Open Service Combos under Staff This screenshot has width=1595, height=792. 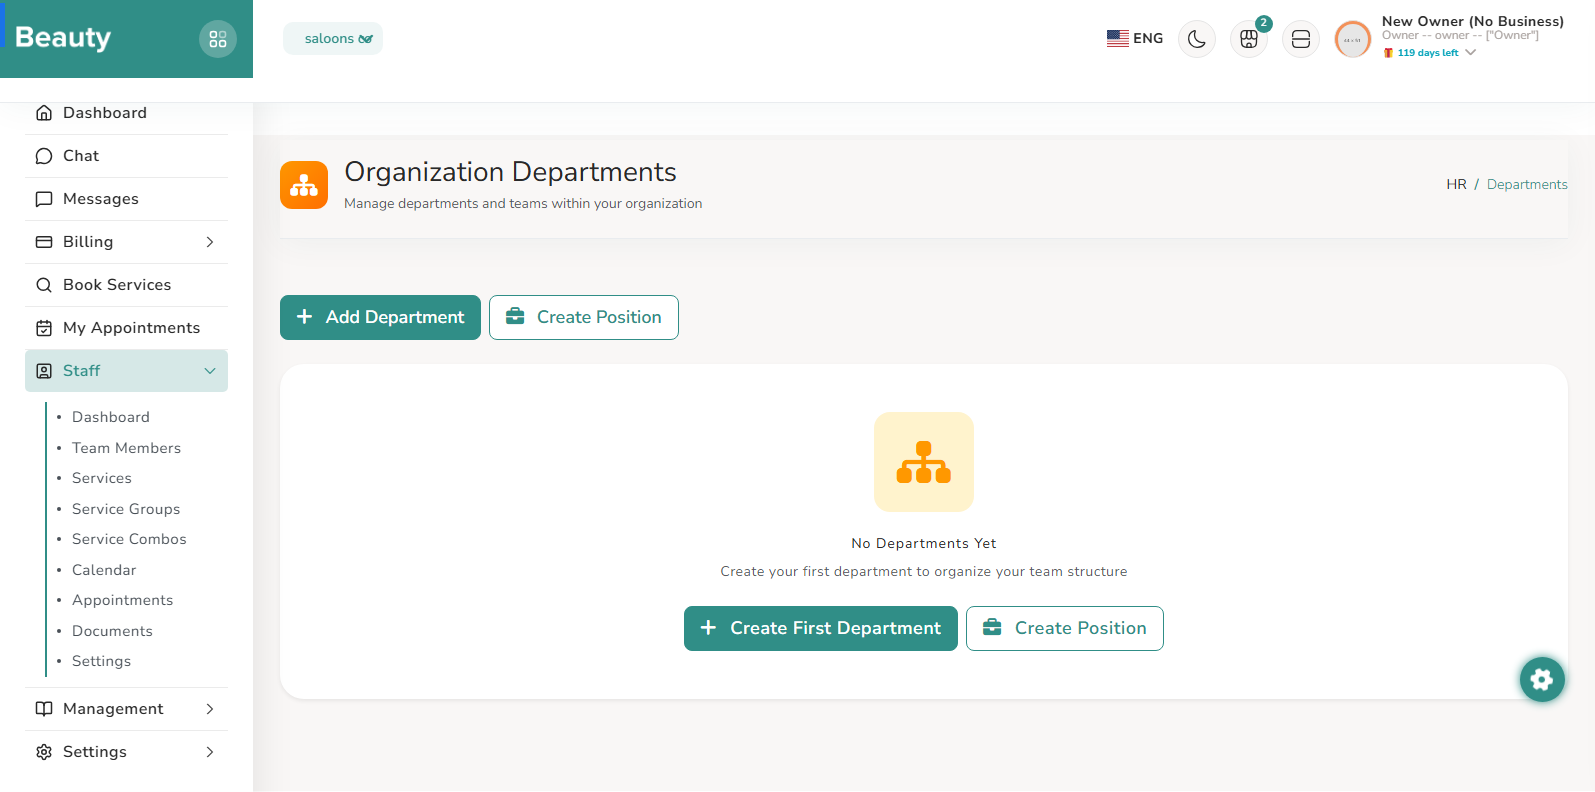129,539
